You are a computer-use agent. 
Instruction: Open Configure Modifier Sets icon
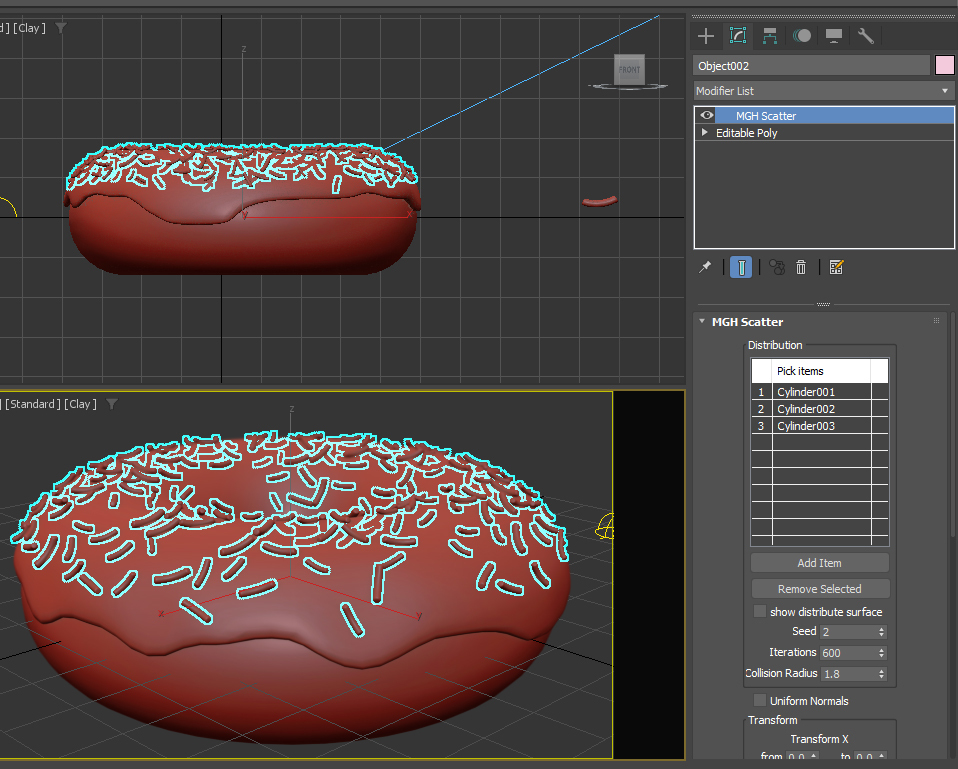[836, 267]
